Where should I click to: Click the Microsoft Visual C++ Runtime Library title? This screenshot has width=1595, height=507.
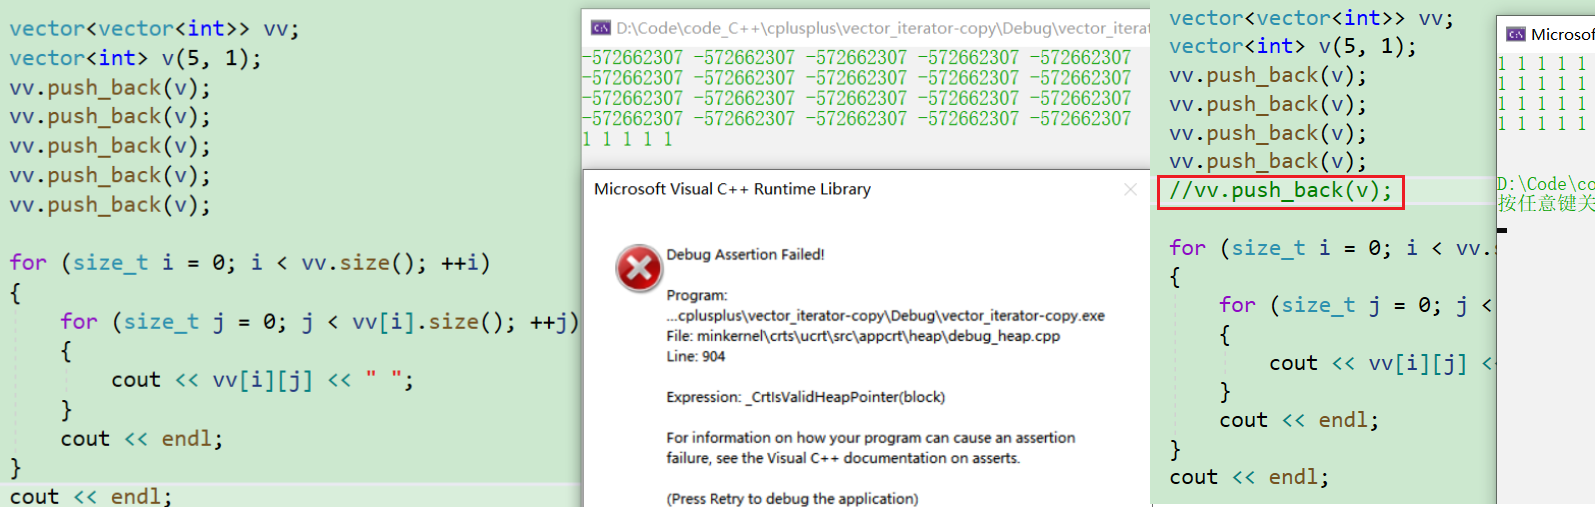(x=732, y=189)
